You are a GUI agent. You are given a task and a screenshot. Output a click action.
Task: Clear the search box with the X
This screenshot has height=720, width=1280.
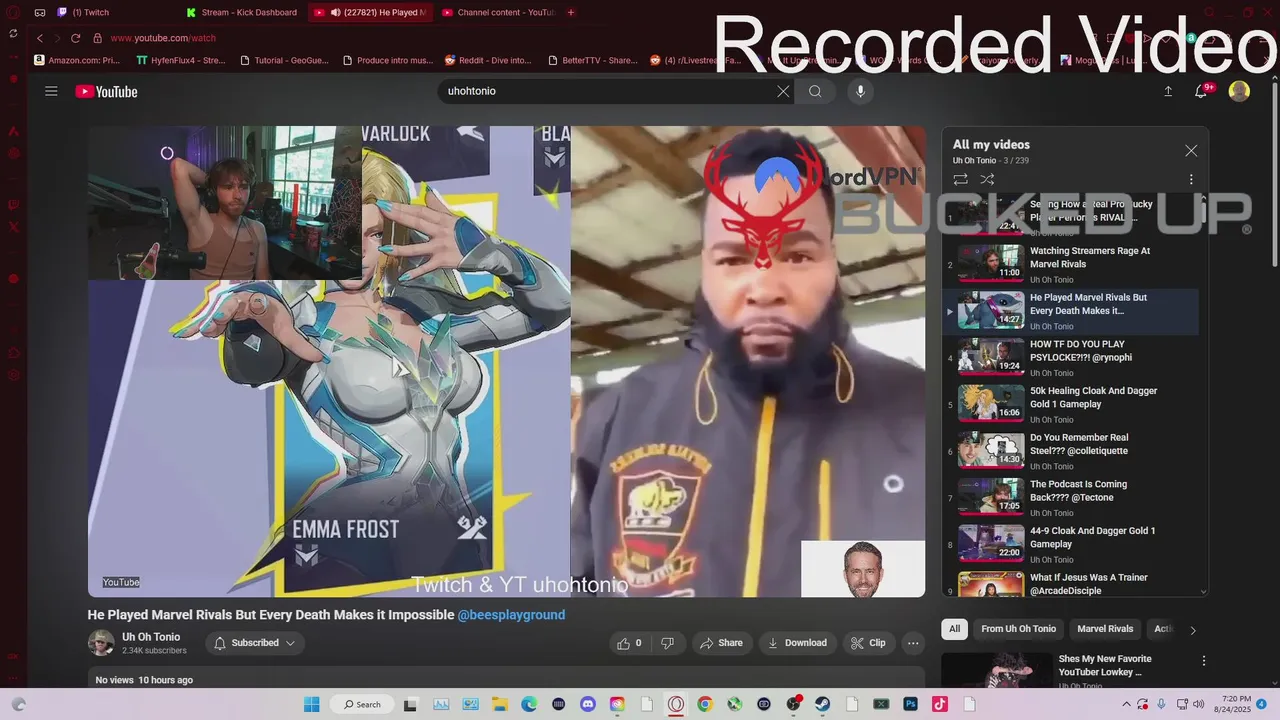tap(783, 91)
